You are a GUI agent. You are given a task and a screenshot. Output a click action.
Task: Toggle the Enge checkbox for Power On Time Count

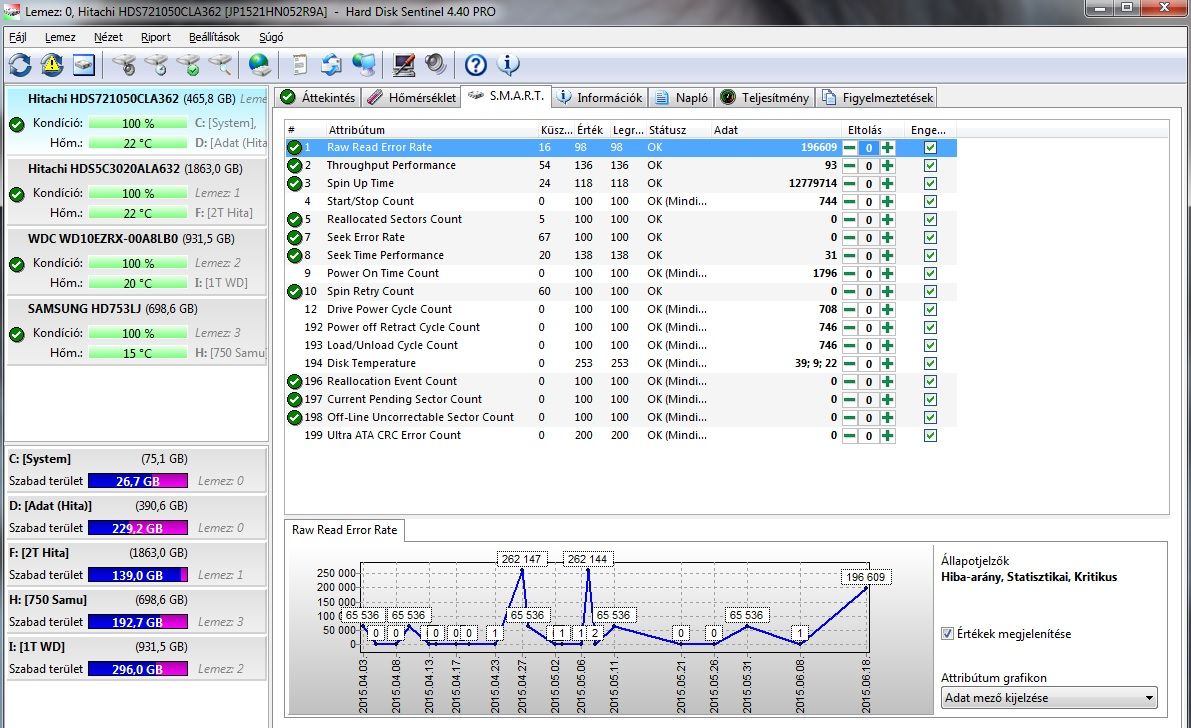tap(930, 274)
